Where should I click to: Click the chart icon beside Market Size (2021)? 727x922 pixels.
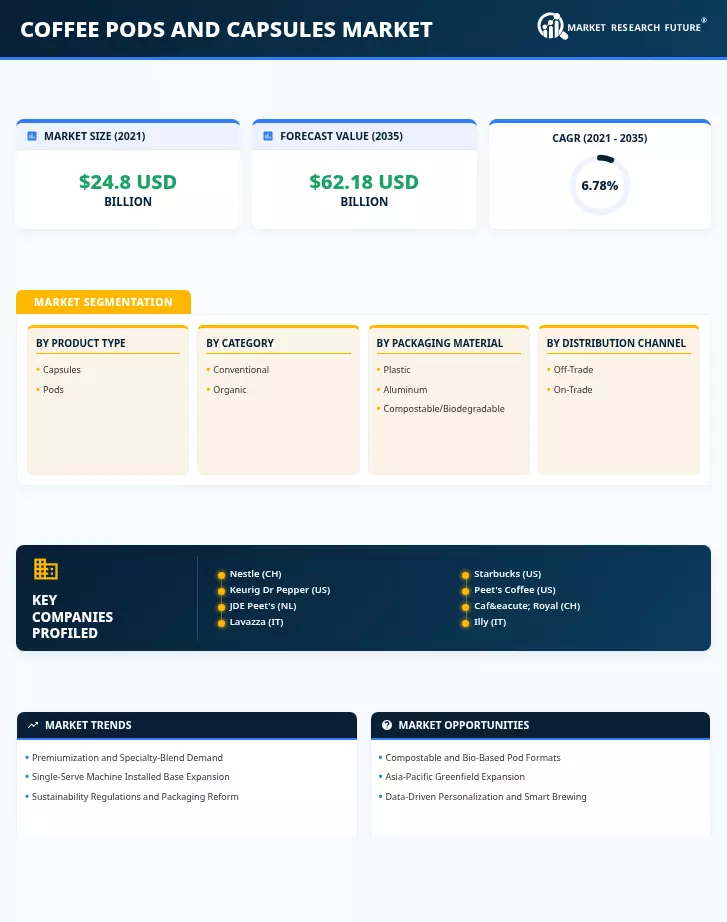click(x=32, y=136)
